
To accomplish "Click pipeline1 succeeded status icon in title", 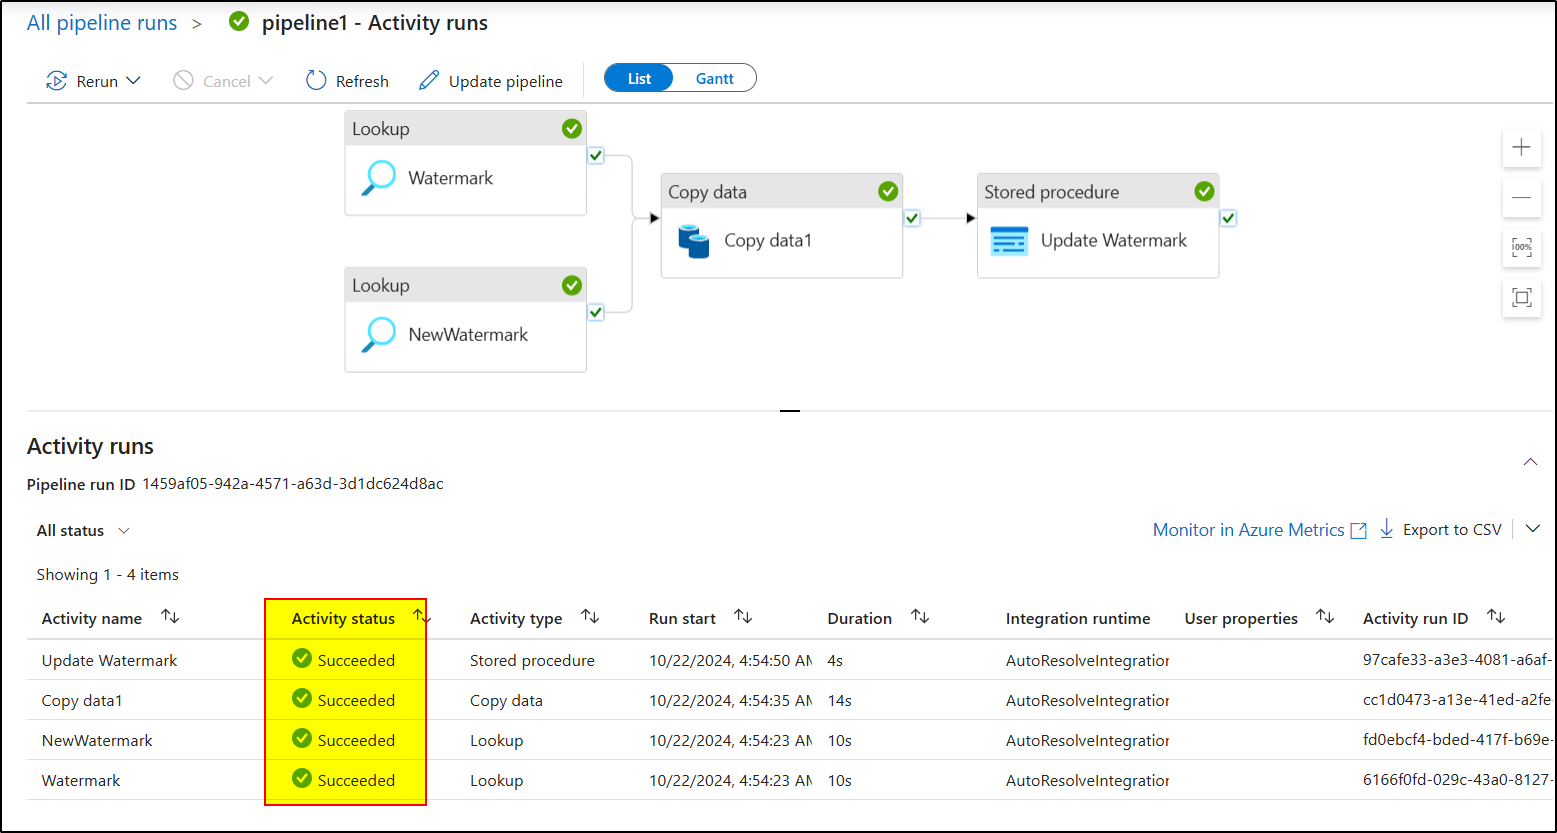I will coord(238,21).
